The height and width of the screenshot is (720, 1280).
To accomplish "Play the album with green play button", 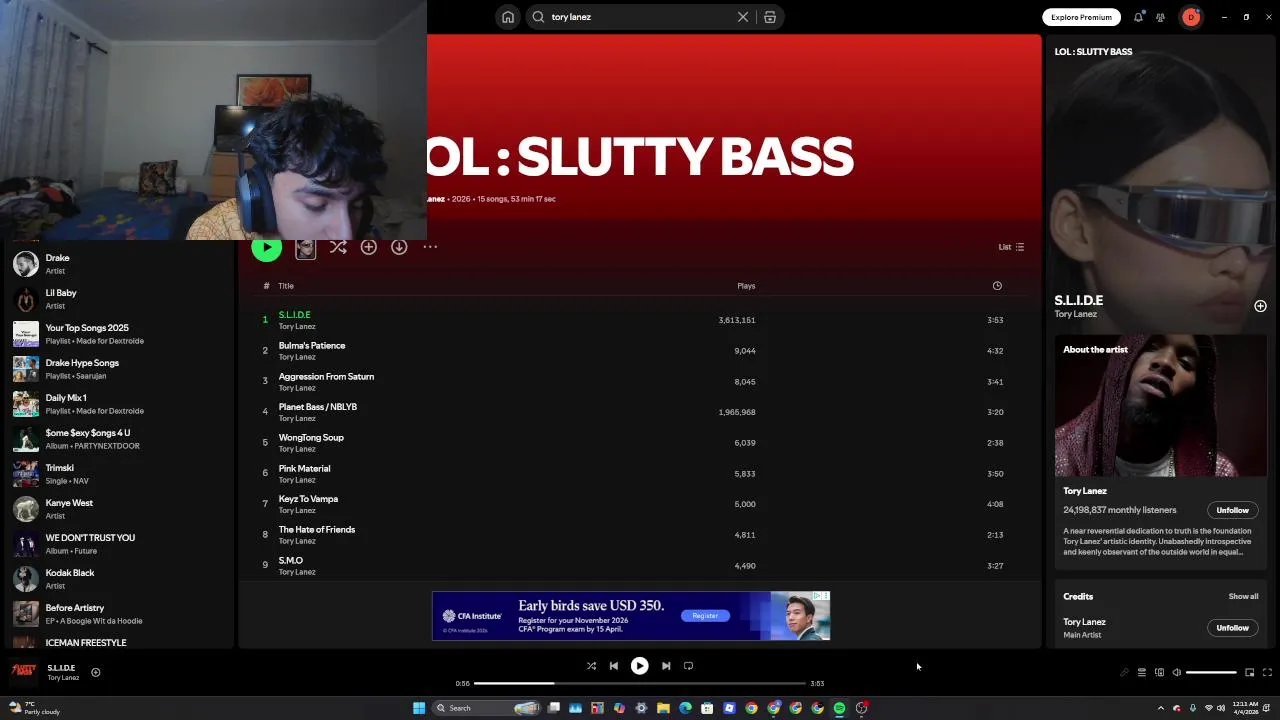I will click(x=267, y=247).
